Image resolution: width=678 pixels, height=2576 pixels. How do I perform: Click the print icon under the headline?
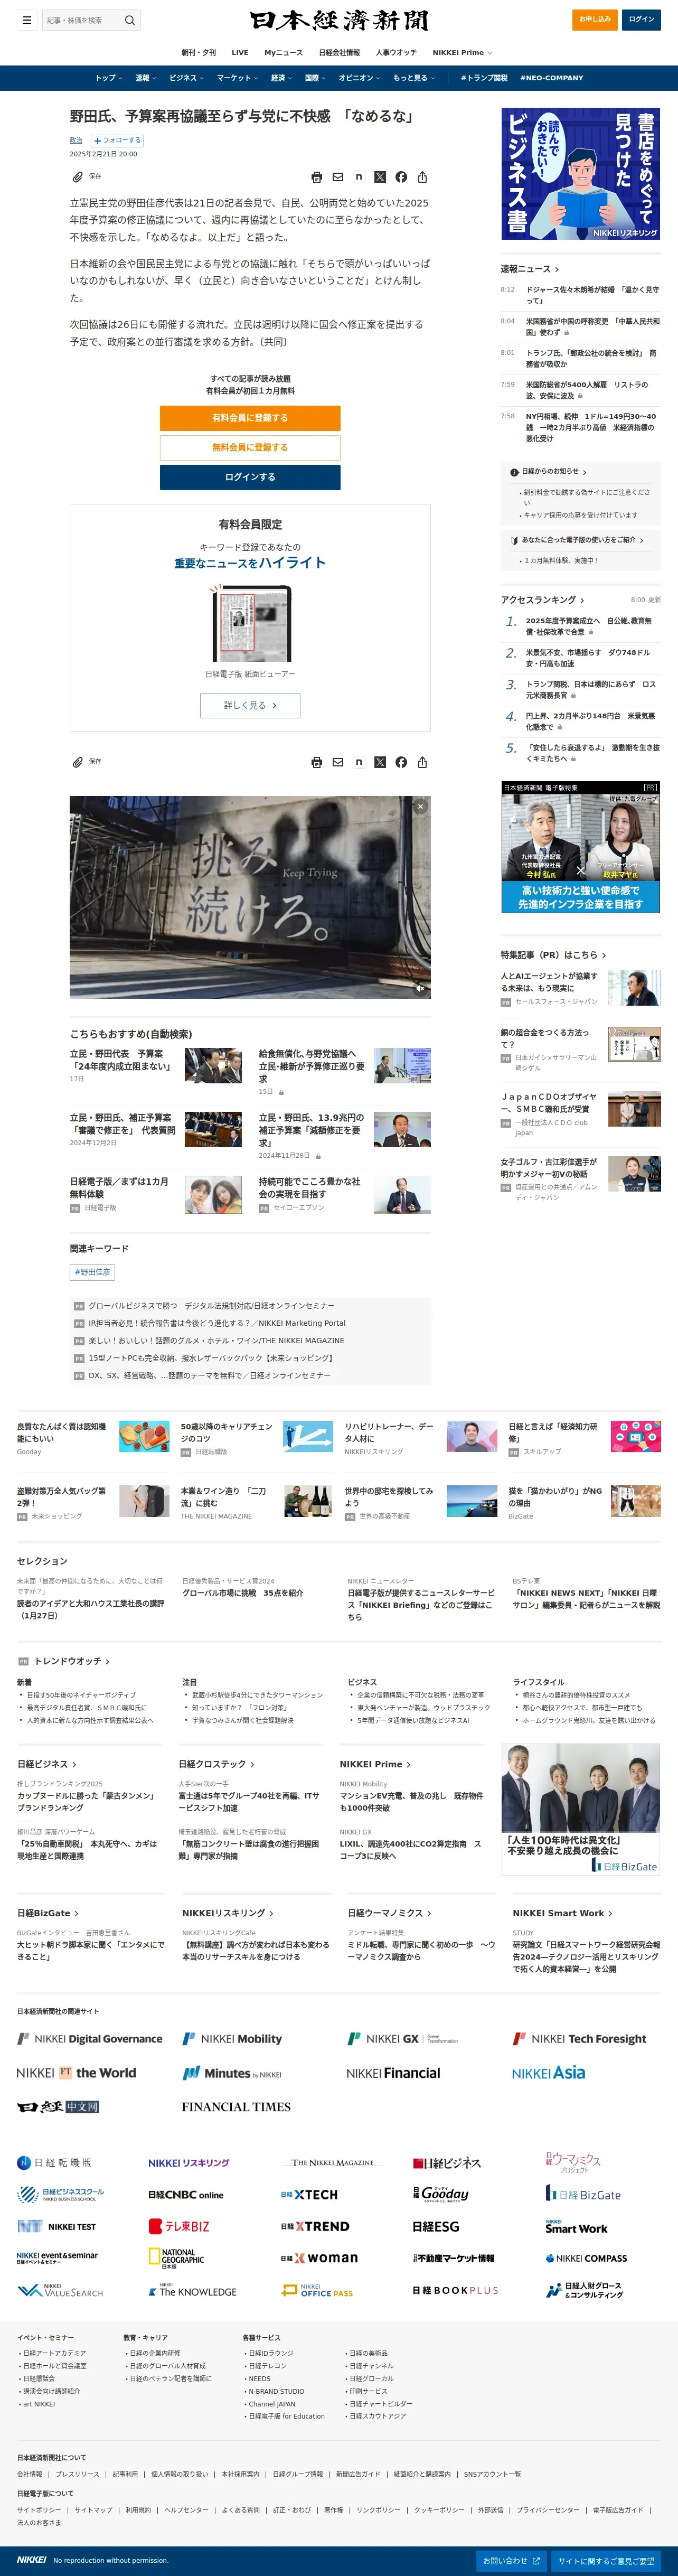pyautogui.click(x=317, y=177)
